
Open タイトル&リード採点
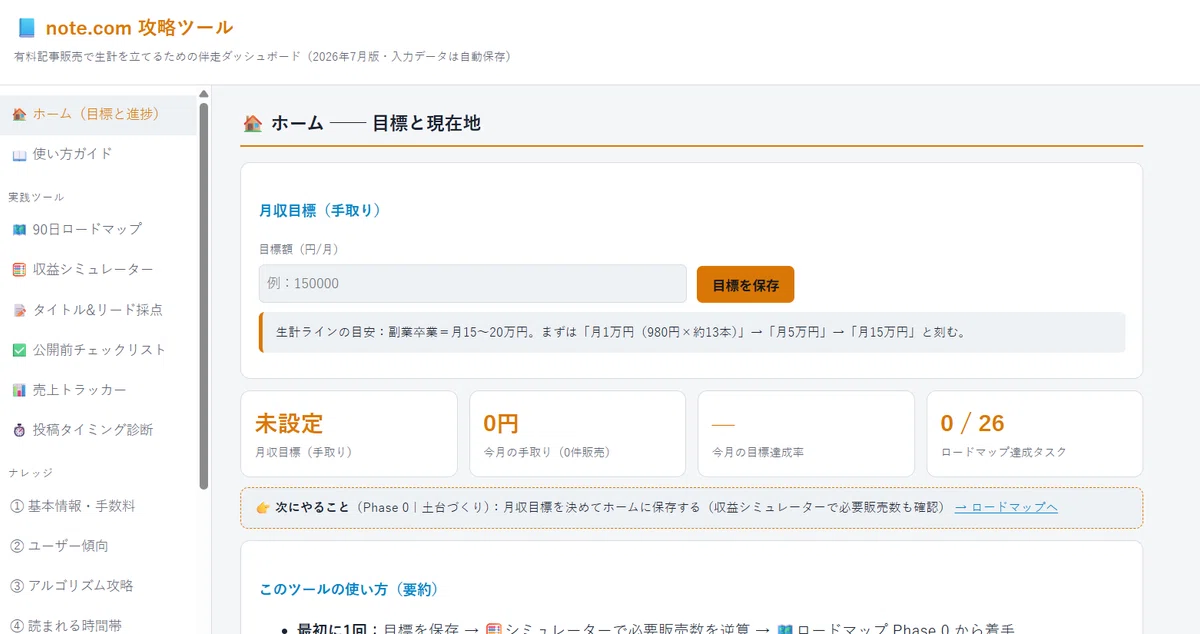point(98,309)
